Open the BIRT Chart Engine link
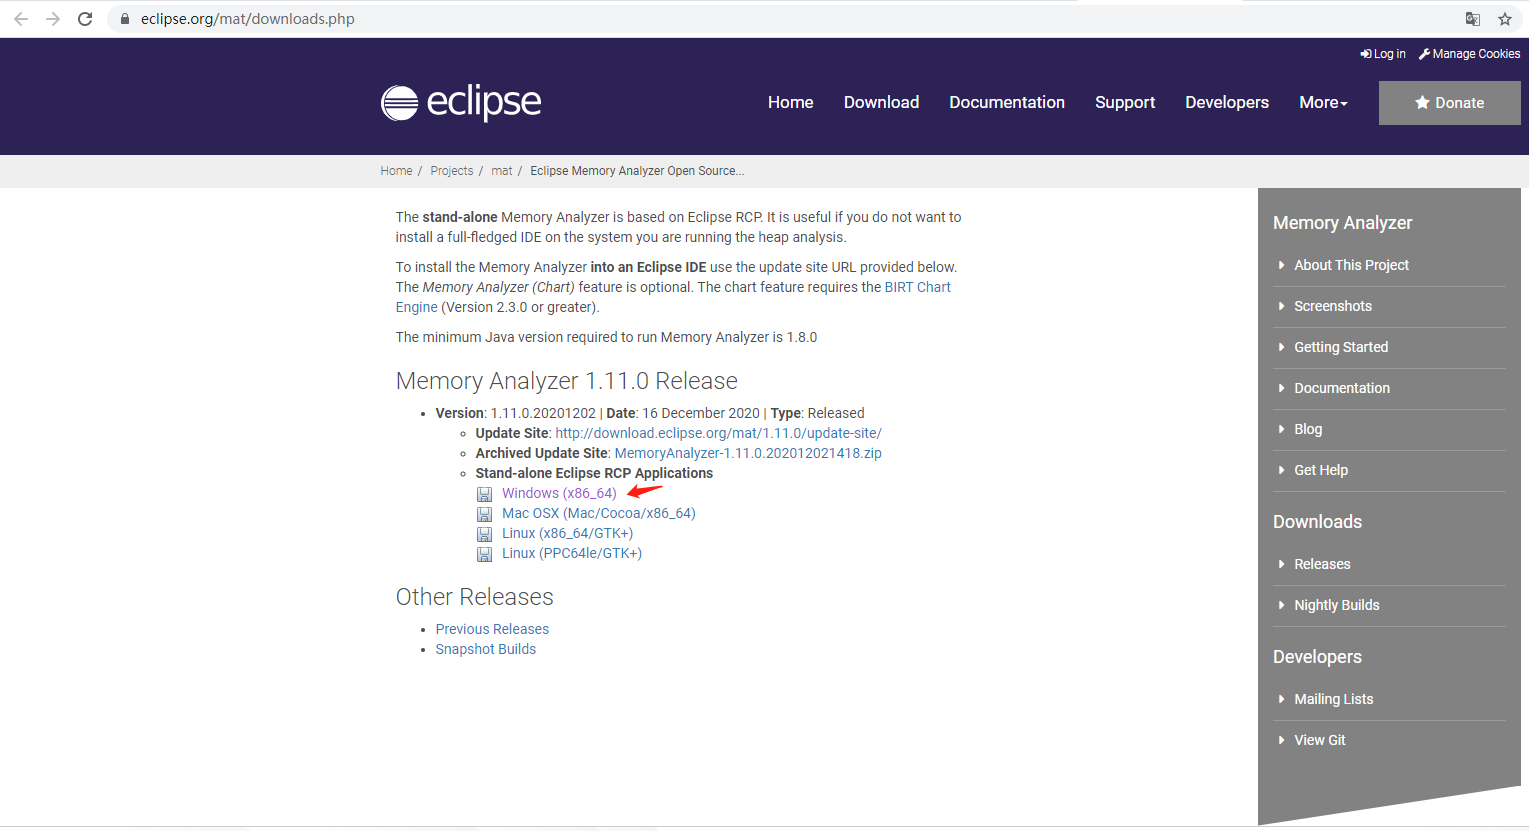Screen dimensions: 1529x831 [x=917, y=287]
